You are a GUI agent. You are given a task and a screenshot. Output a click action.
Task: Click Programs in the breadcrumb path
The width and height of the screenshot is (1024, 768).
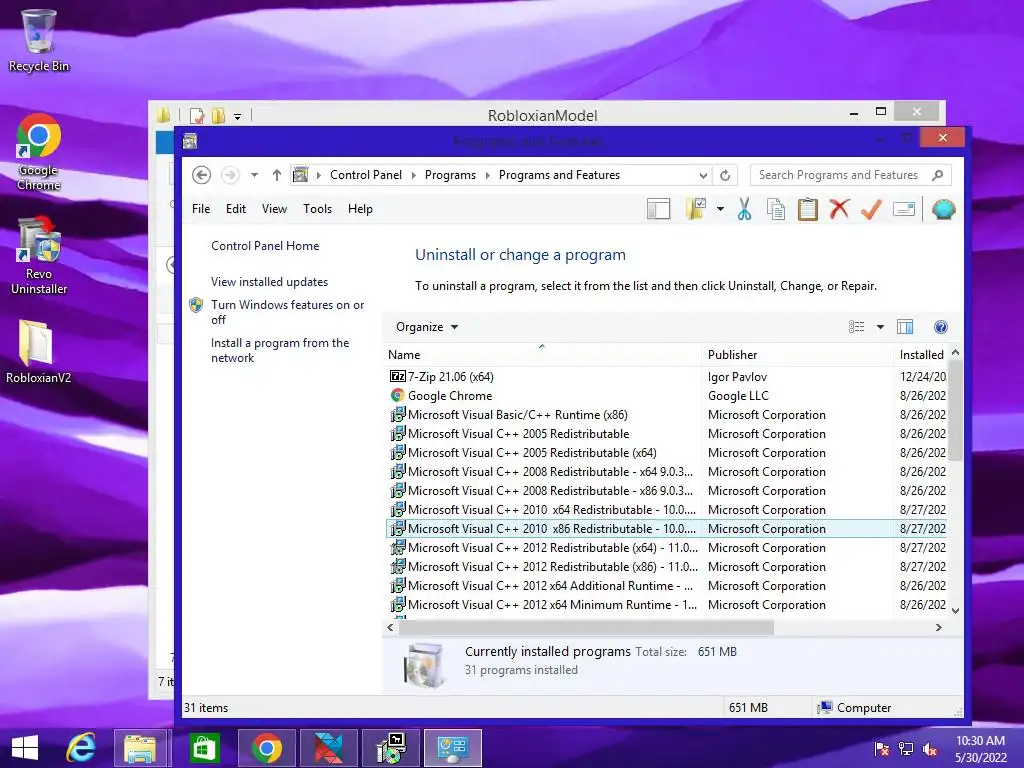click(x=450, y=175)
